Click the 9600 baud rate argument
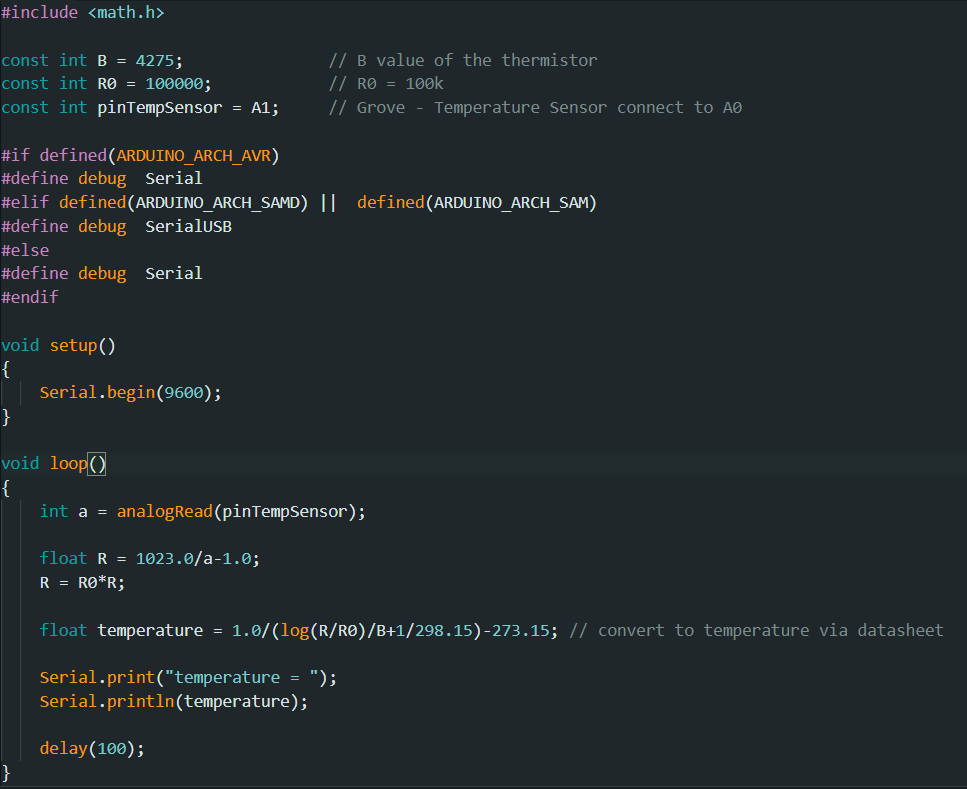Viewport: 967px width, 789px height. tap(187, 392)
